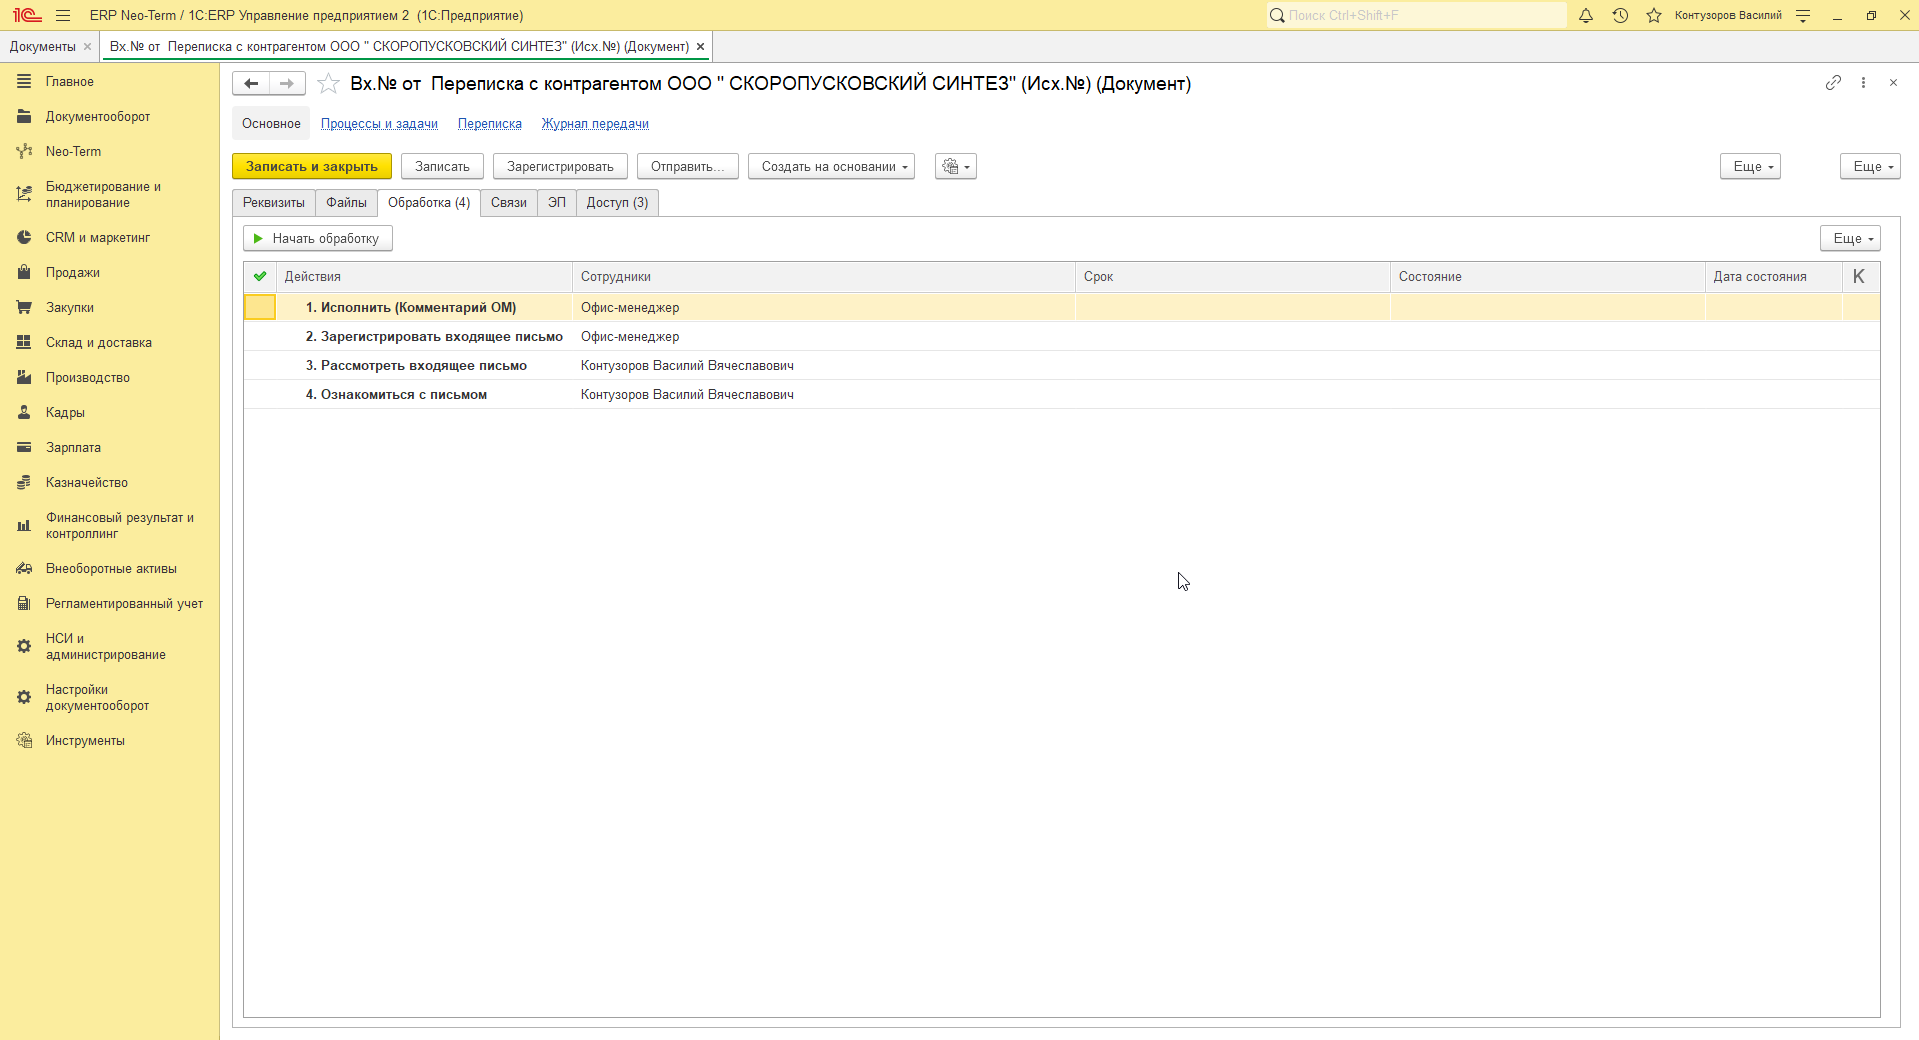Click the Начать обработку play button
Viewport: 1919px width, 1040px height.
pos(318,239)
